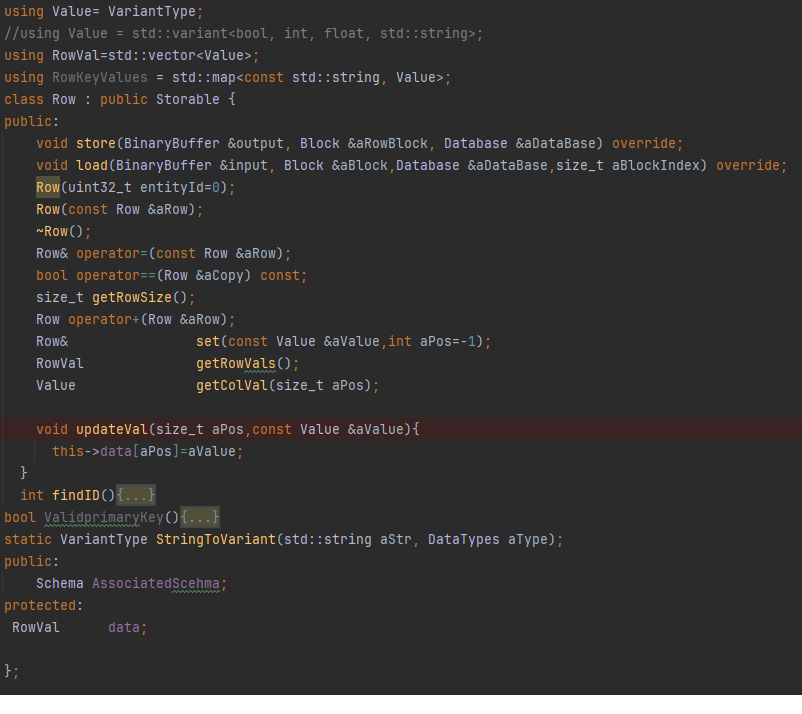802x714 pixels.
Task: Click the this->data[aPos]=aValue statement
Action: pyautogui.click(x=148, y=451)
